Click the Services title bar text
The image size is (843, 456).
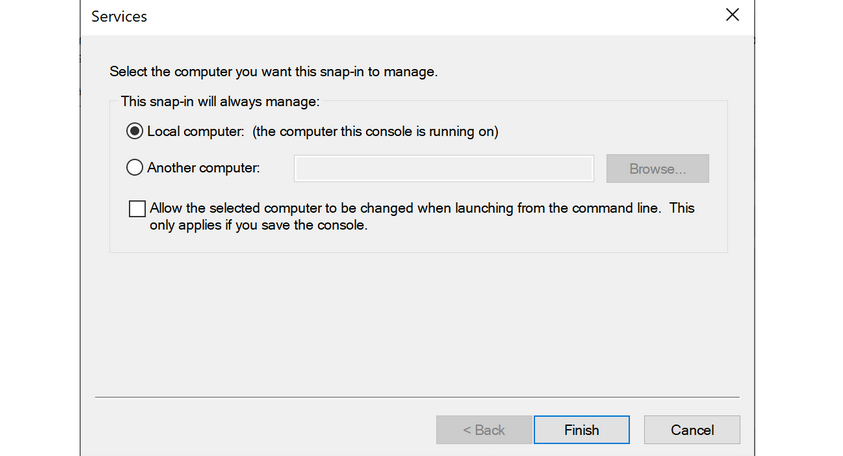point(119,17)
